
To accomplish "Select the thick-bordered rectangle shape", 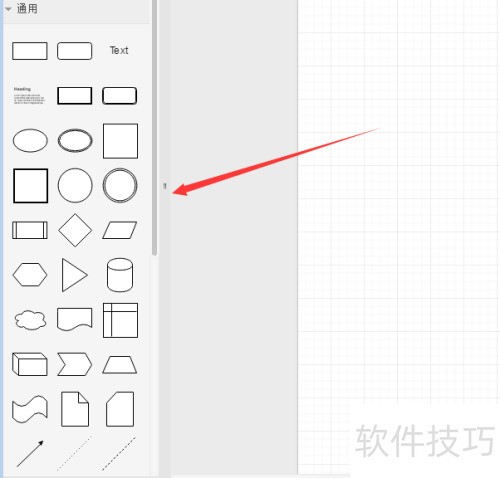I will [74, 96].
